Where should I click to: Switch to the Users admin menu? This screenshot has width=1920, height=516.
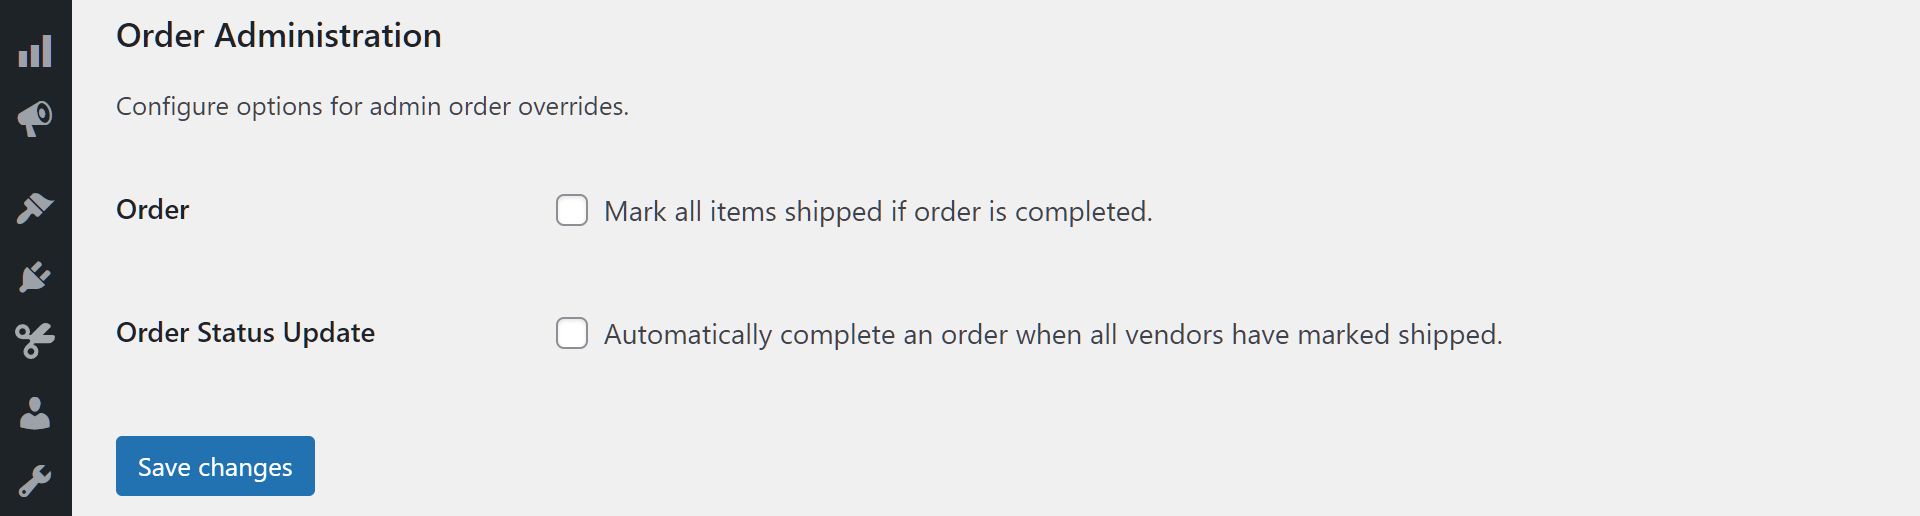(35, 413)
